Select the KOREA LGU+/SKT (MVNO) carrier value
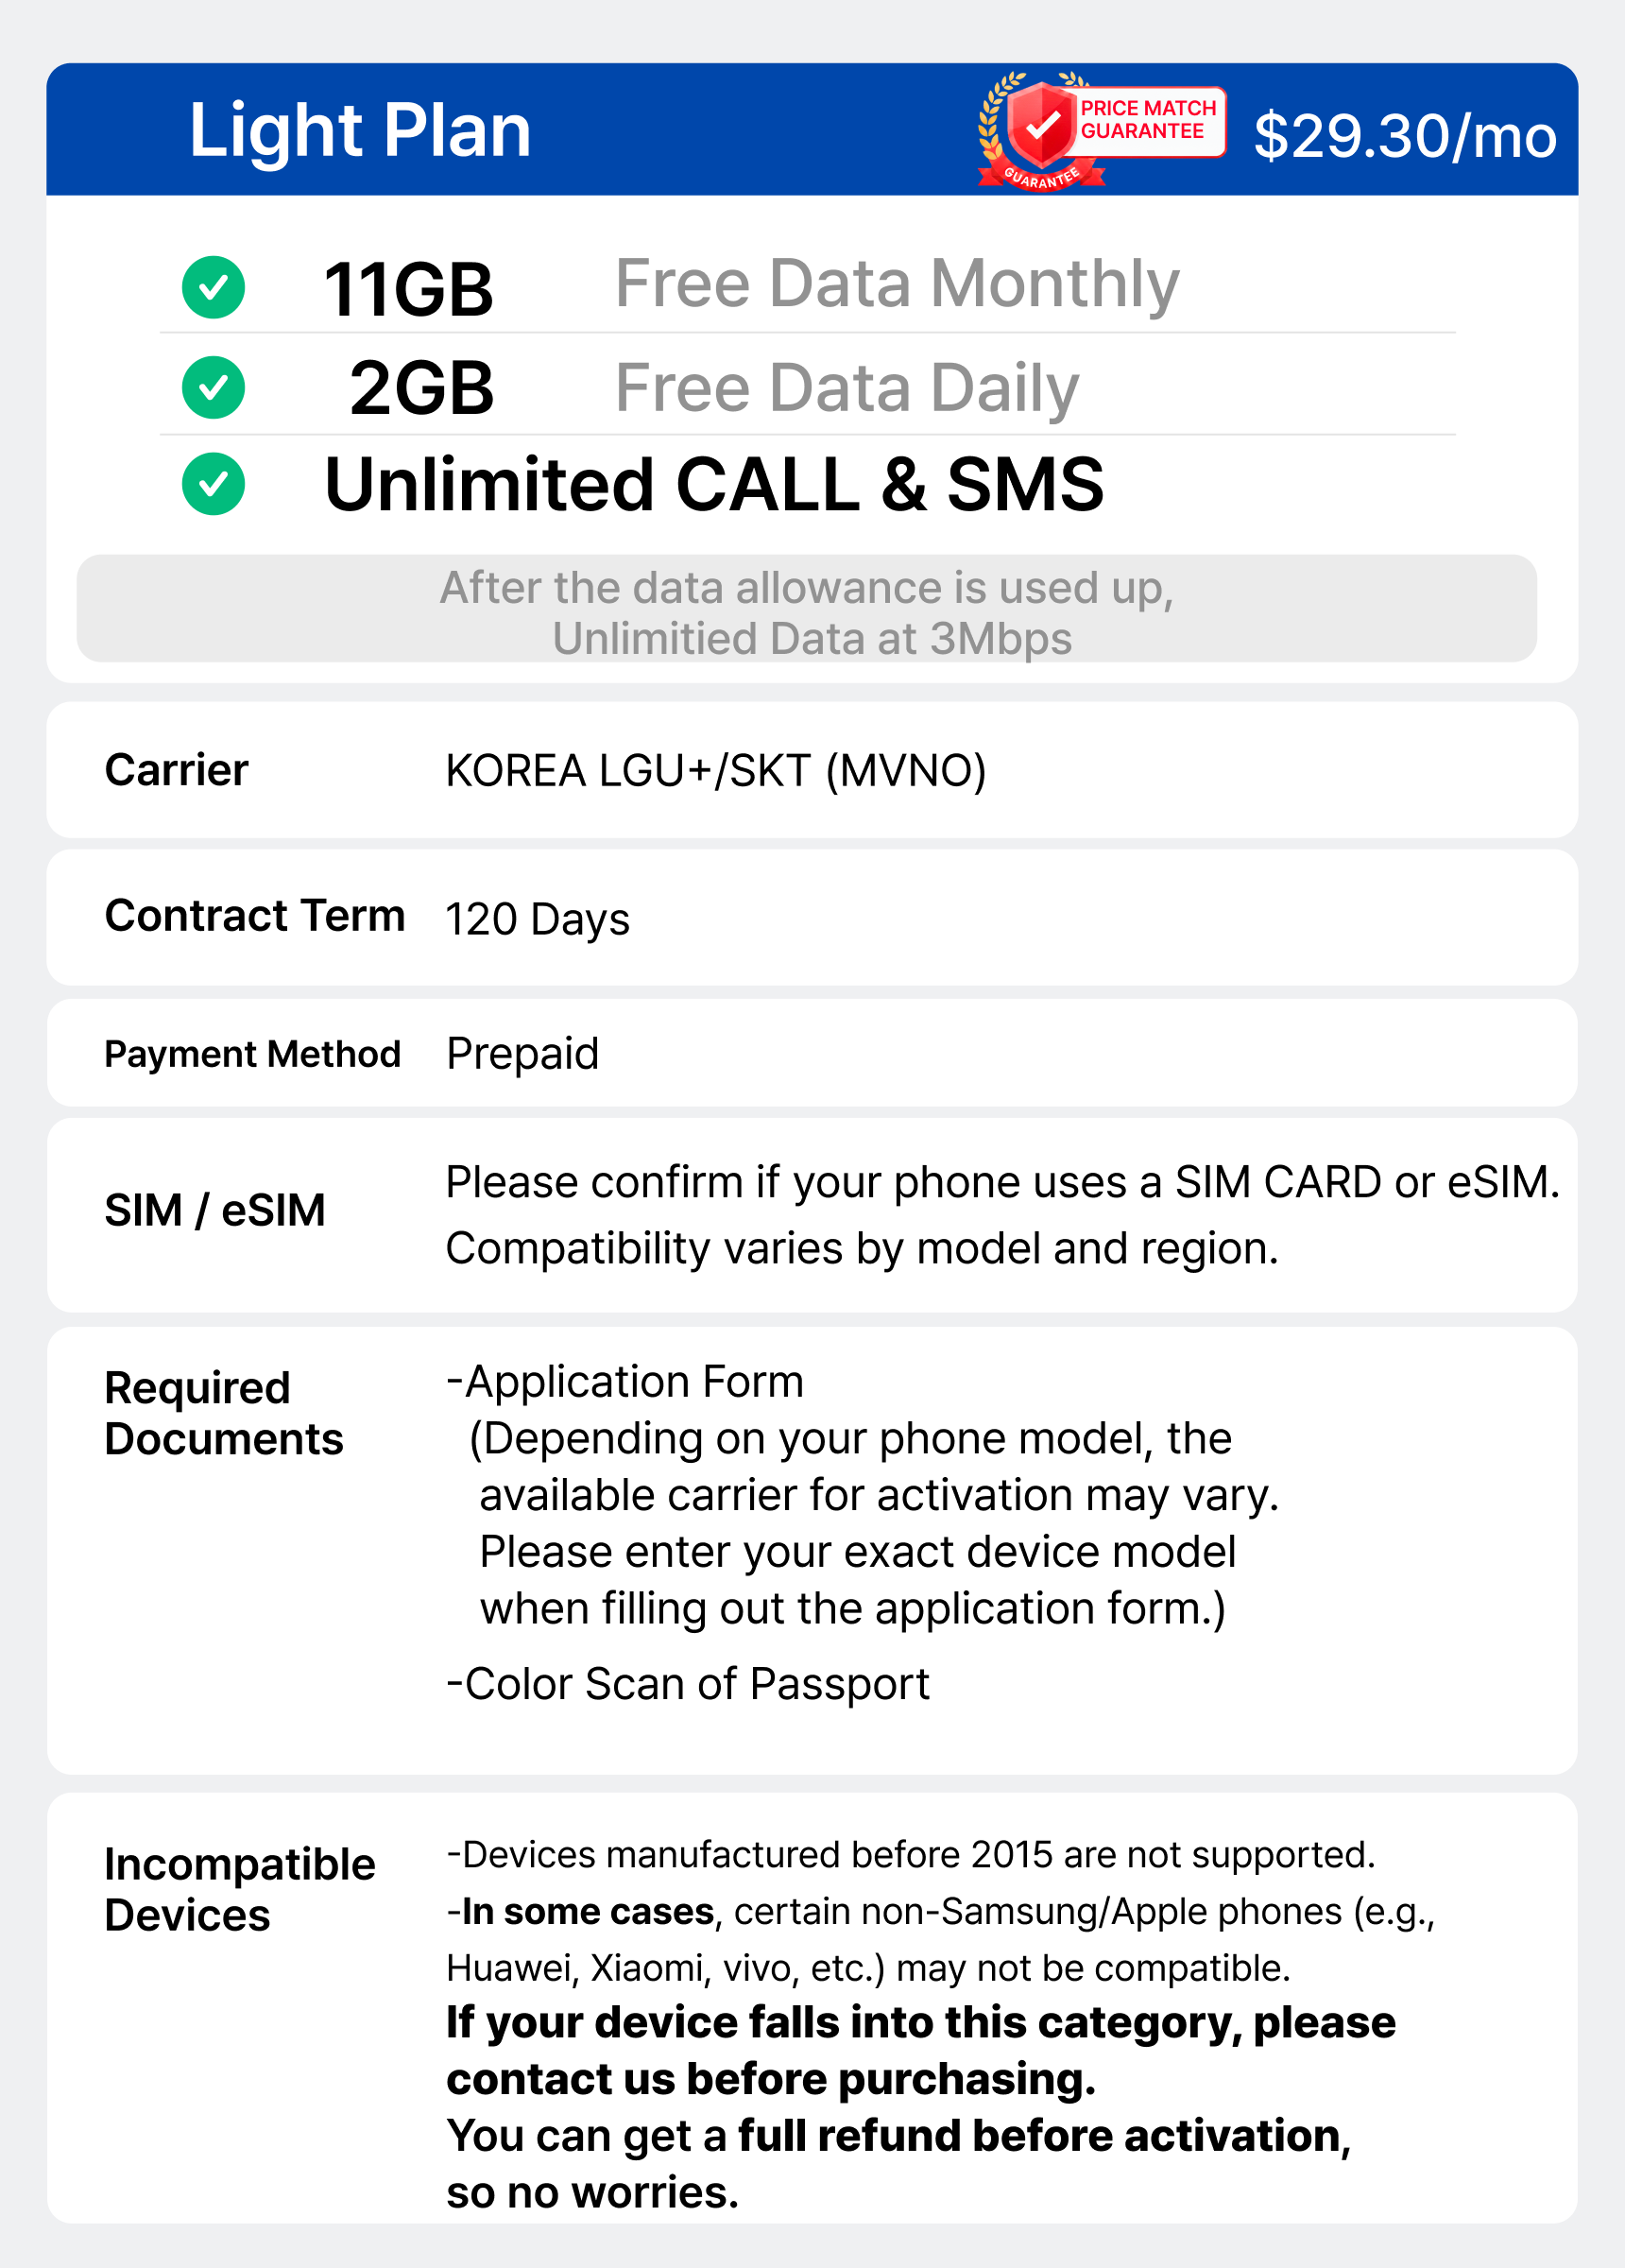The image size is (1625, 2268). [x=715, y=771]
